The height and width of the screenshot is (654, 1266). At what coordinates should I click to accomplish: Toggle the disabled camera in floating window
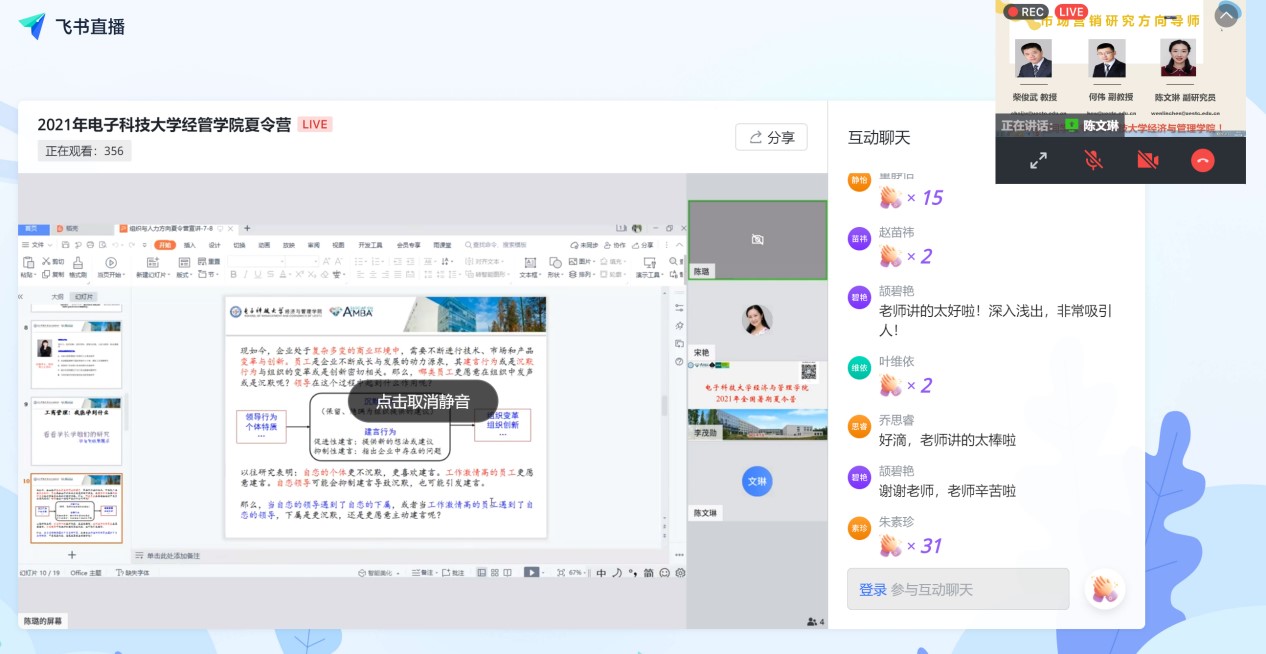[1147, 160]
